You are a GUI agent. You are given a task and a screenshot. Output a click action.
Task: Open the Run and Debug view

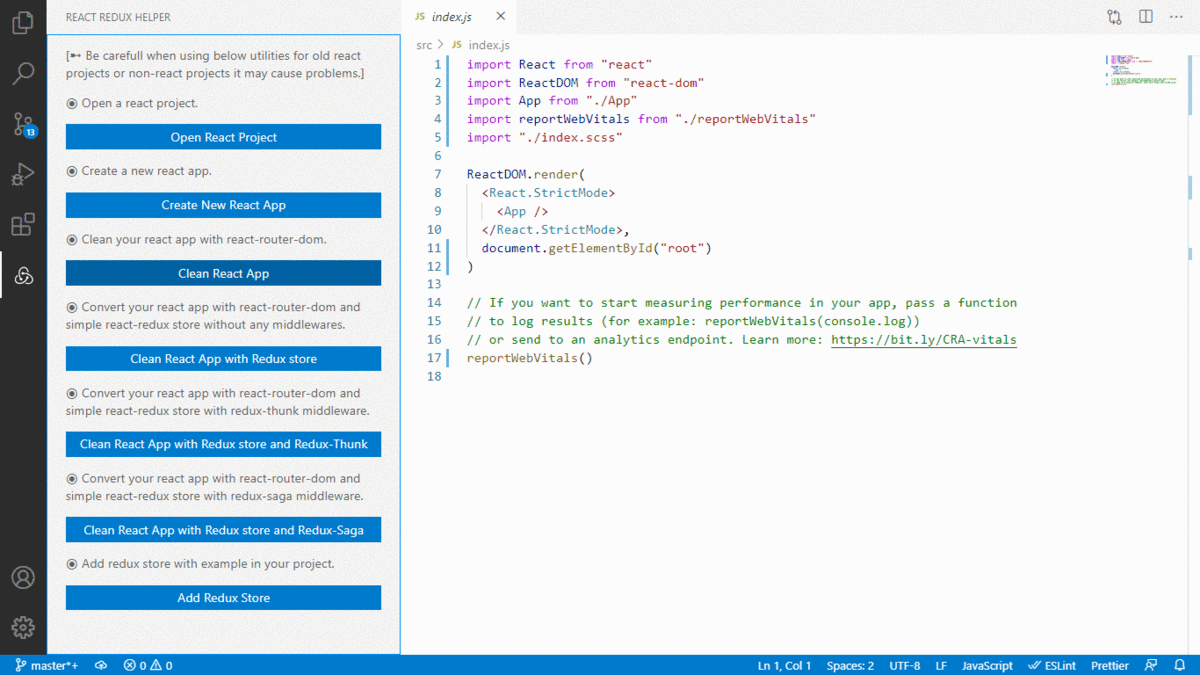coord(23,174)
